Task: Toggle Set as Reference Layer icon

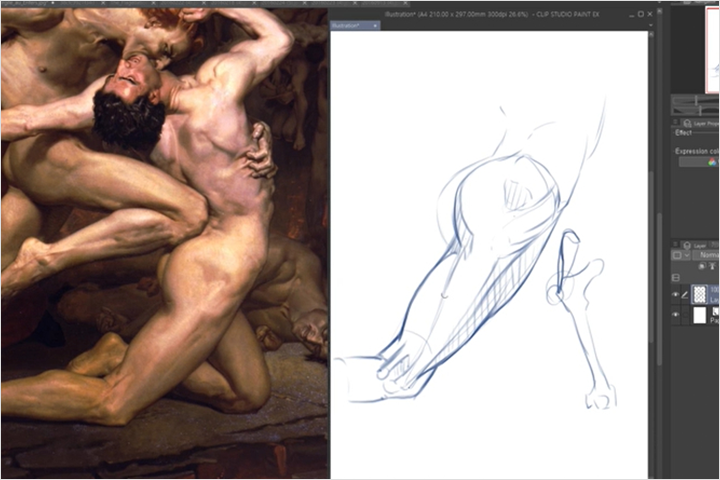Action: 713,266
